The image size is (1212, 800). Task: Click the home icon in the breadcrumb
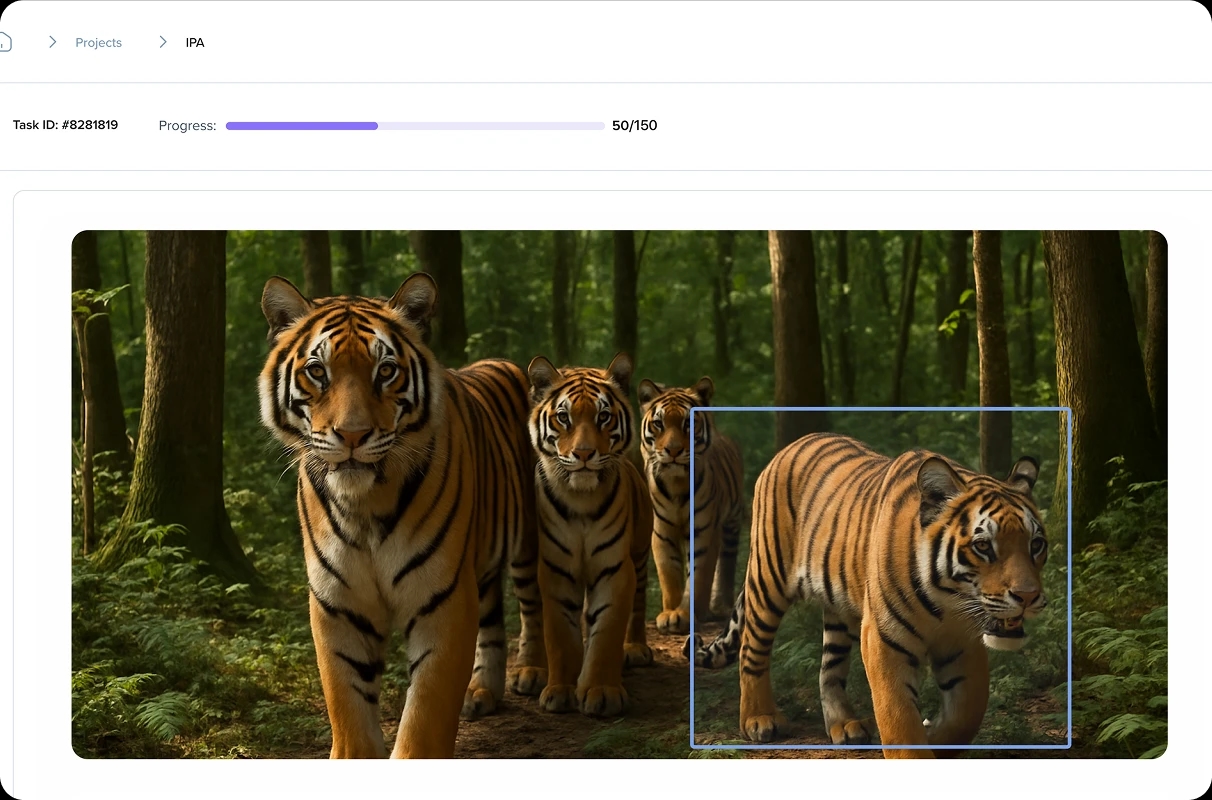(5, 42)
